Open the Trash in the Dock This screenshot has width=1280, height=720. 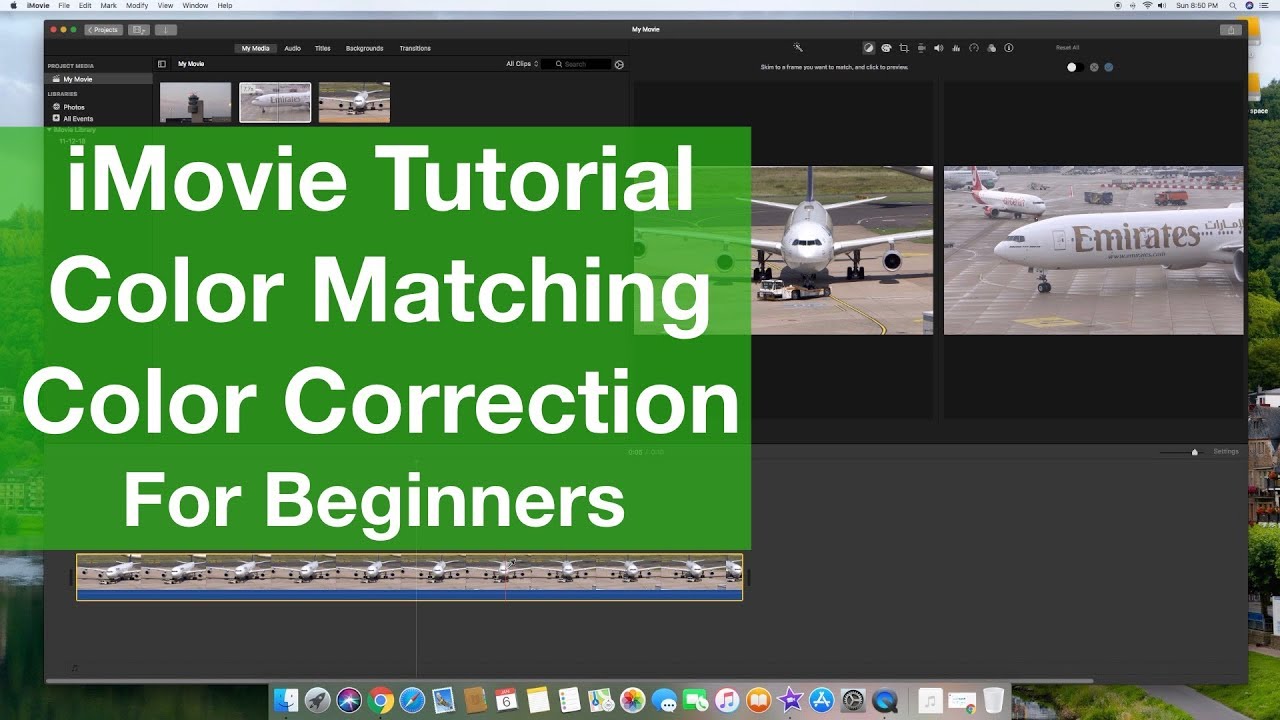click(x=993, y=700)
